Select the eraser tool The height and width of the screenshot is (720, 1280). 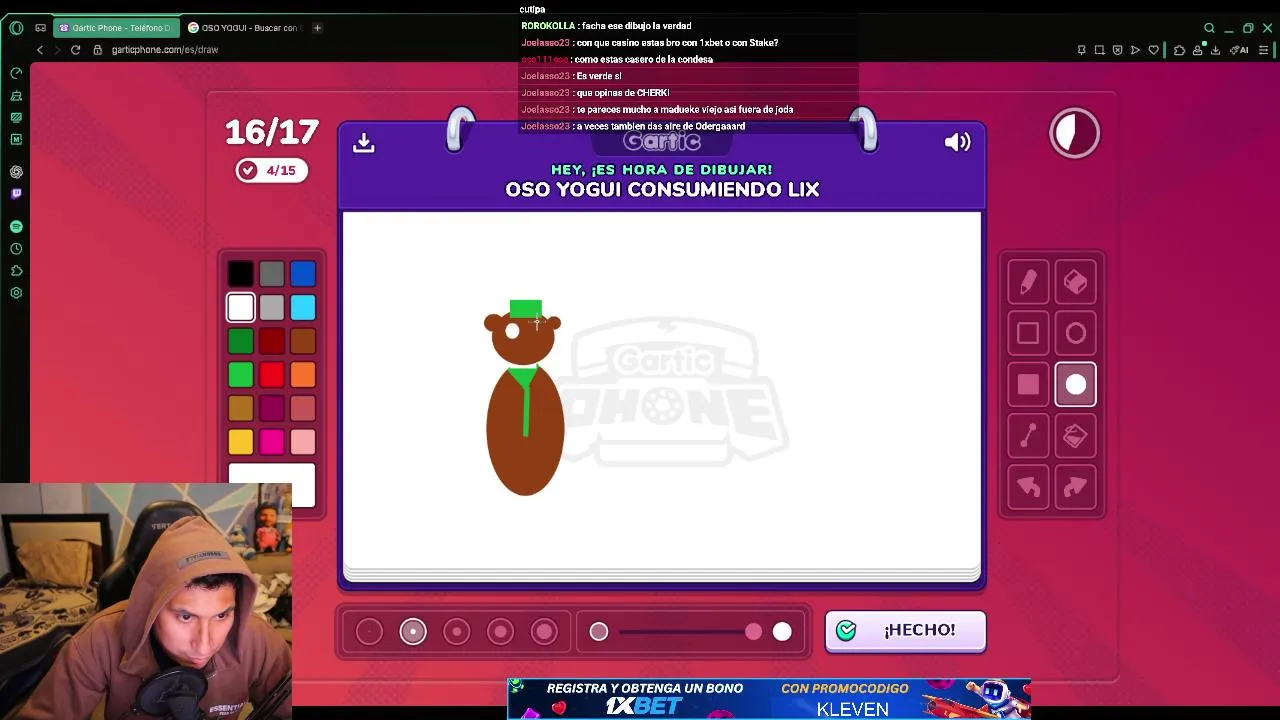1076,283
